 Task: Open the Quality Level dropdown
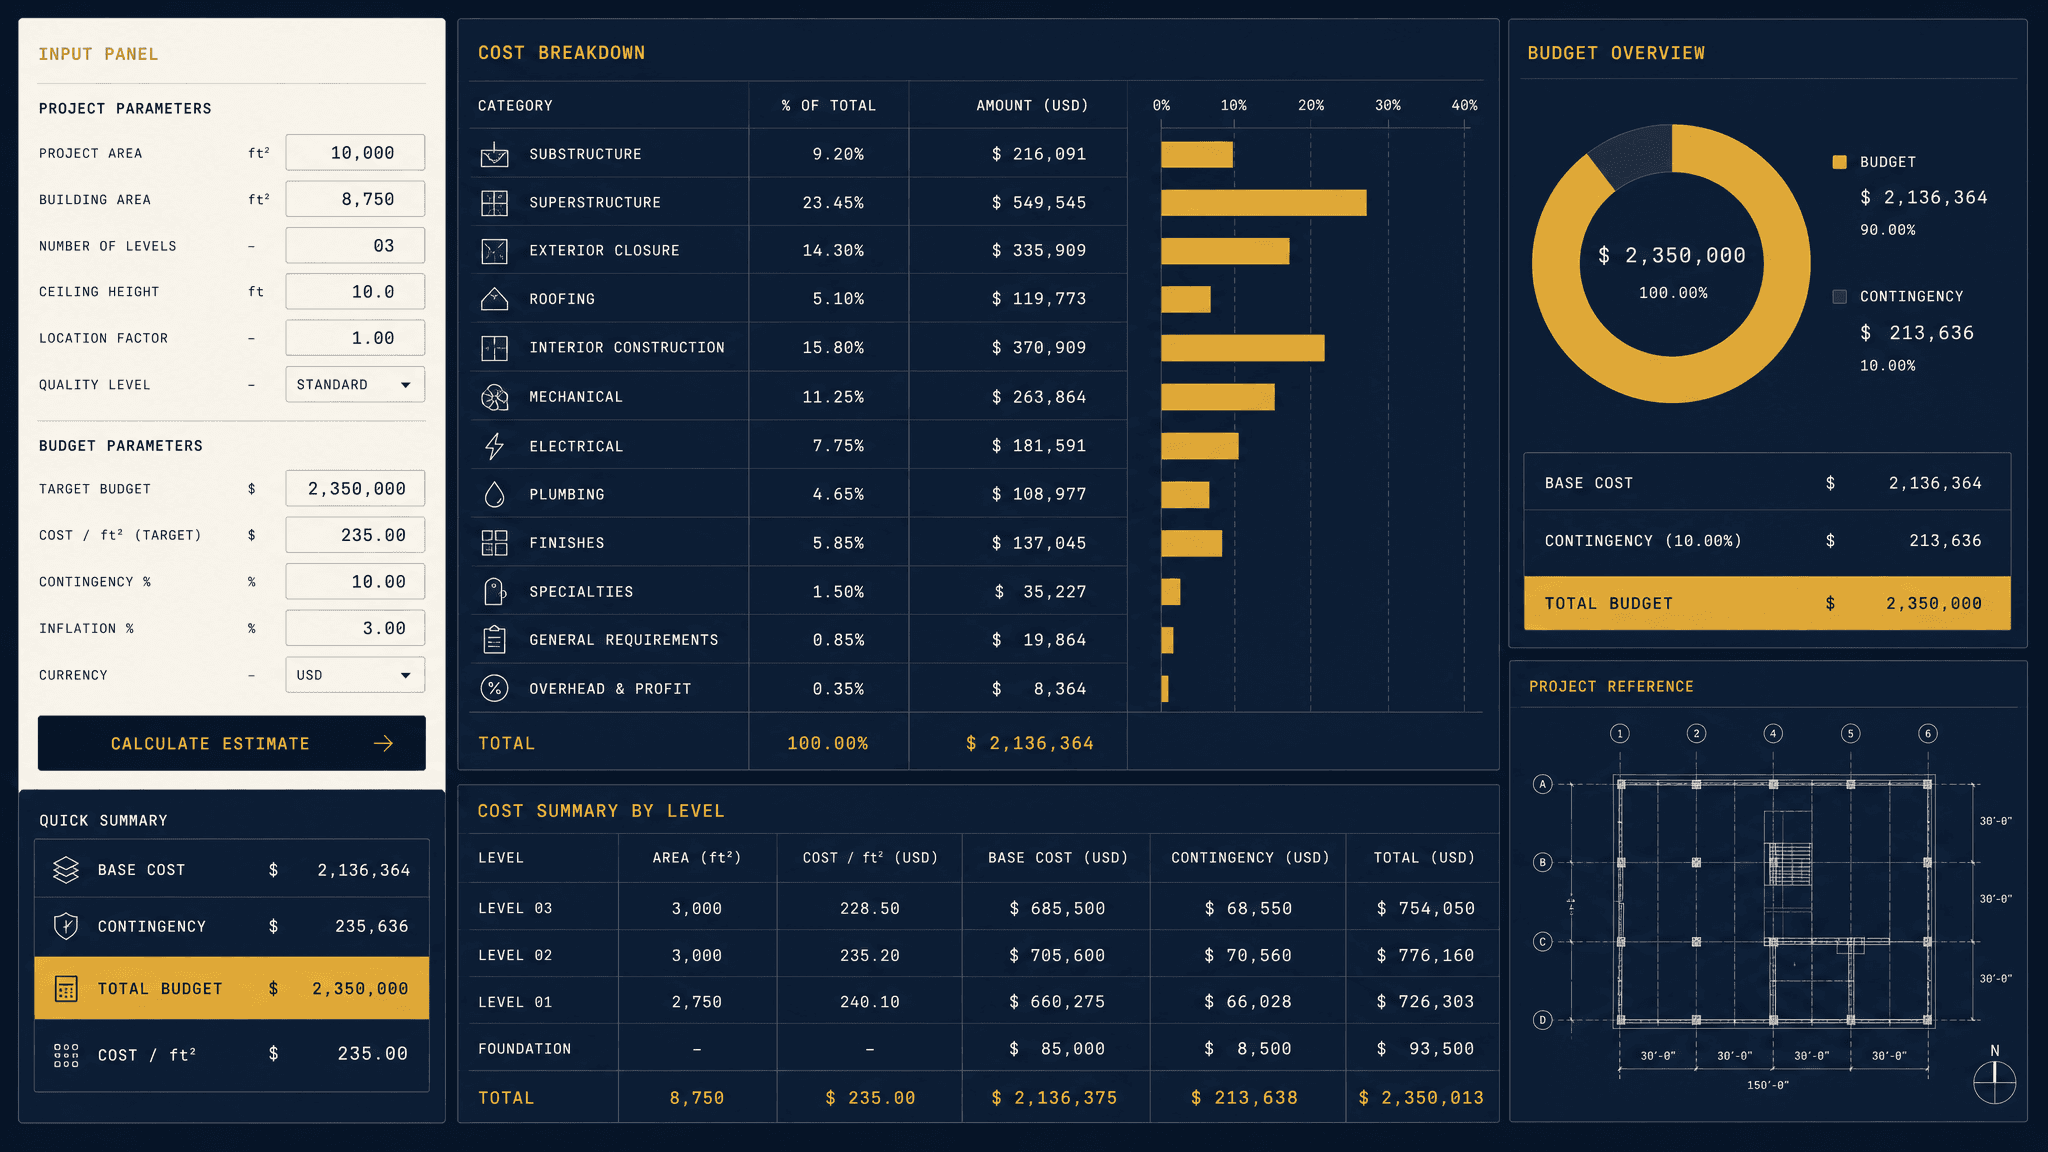[x=355, y=385]
